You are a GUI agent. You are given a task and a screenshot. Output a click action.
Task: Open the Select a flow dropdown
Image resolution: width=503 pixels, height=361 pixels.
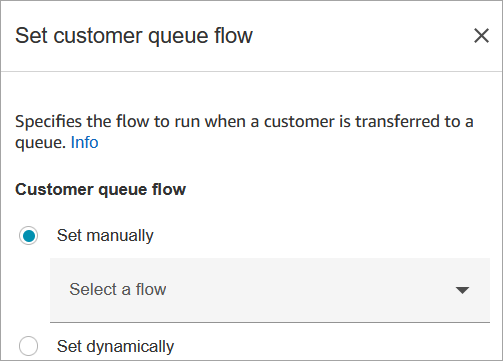click(270, 290)
